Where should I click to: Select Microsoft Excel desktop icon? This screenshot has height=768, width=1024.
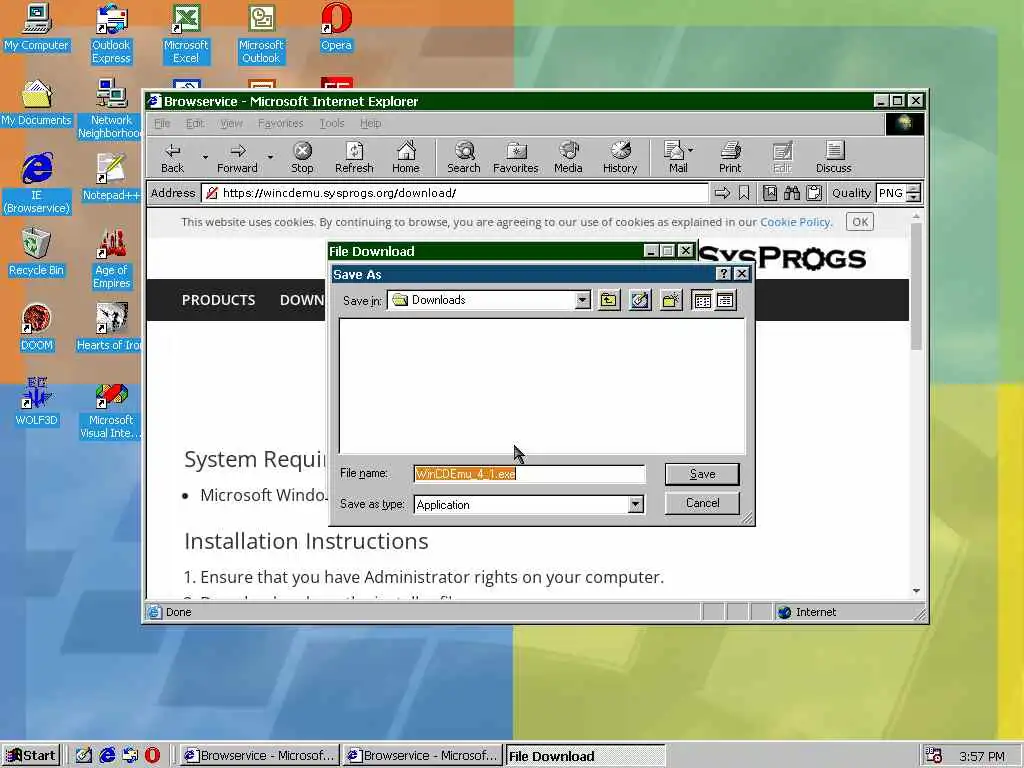[186, 34]
